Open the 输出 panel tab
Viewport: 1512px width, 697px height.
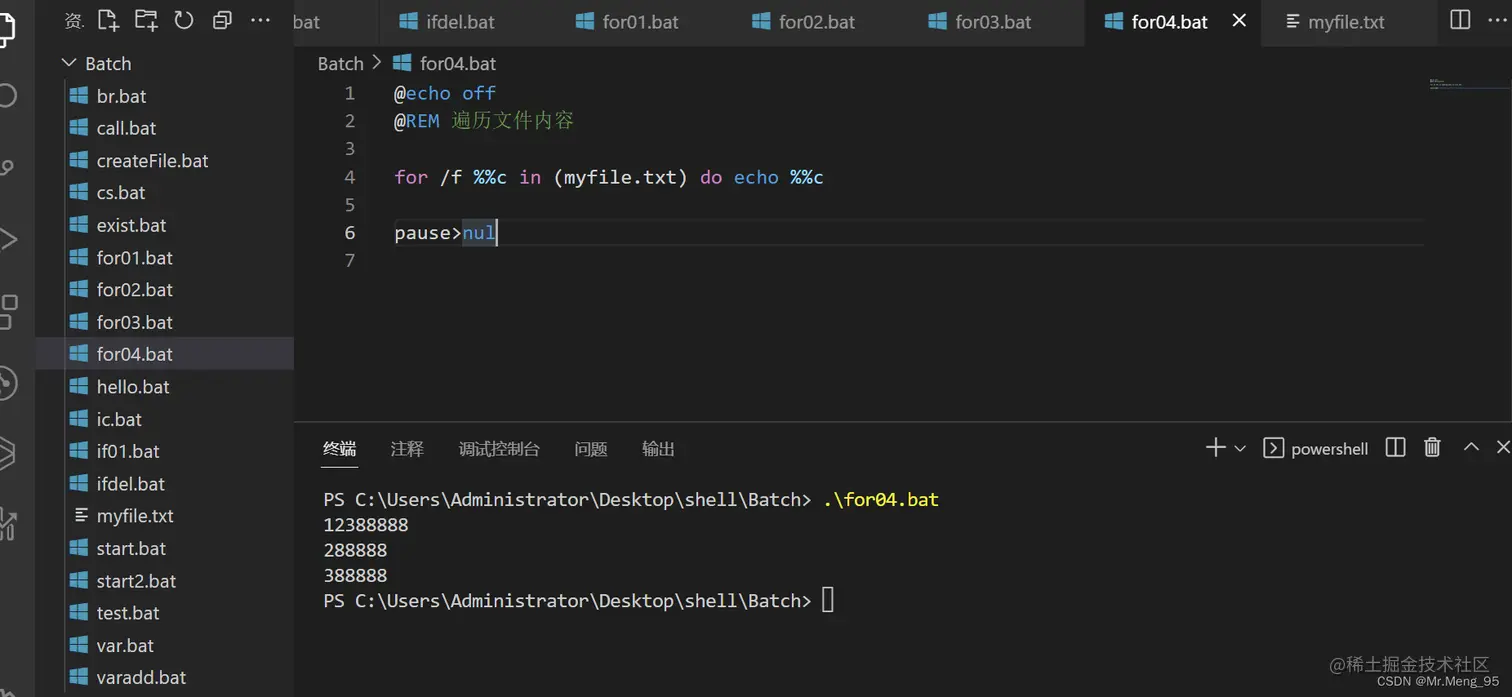pyautogui.click(x=658, y=449)
